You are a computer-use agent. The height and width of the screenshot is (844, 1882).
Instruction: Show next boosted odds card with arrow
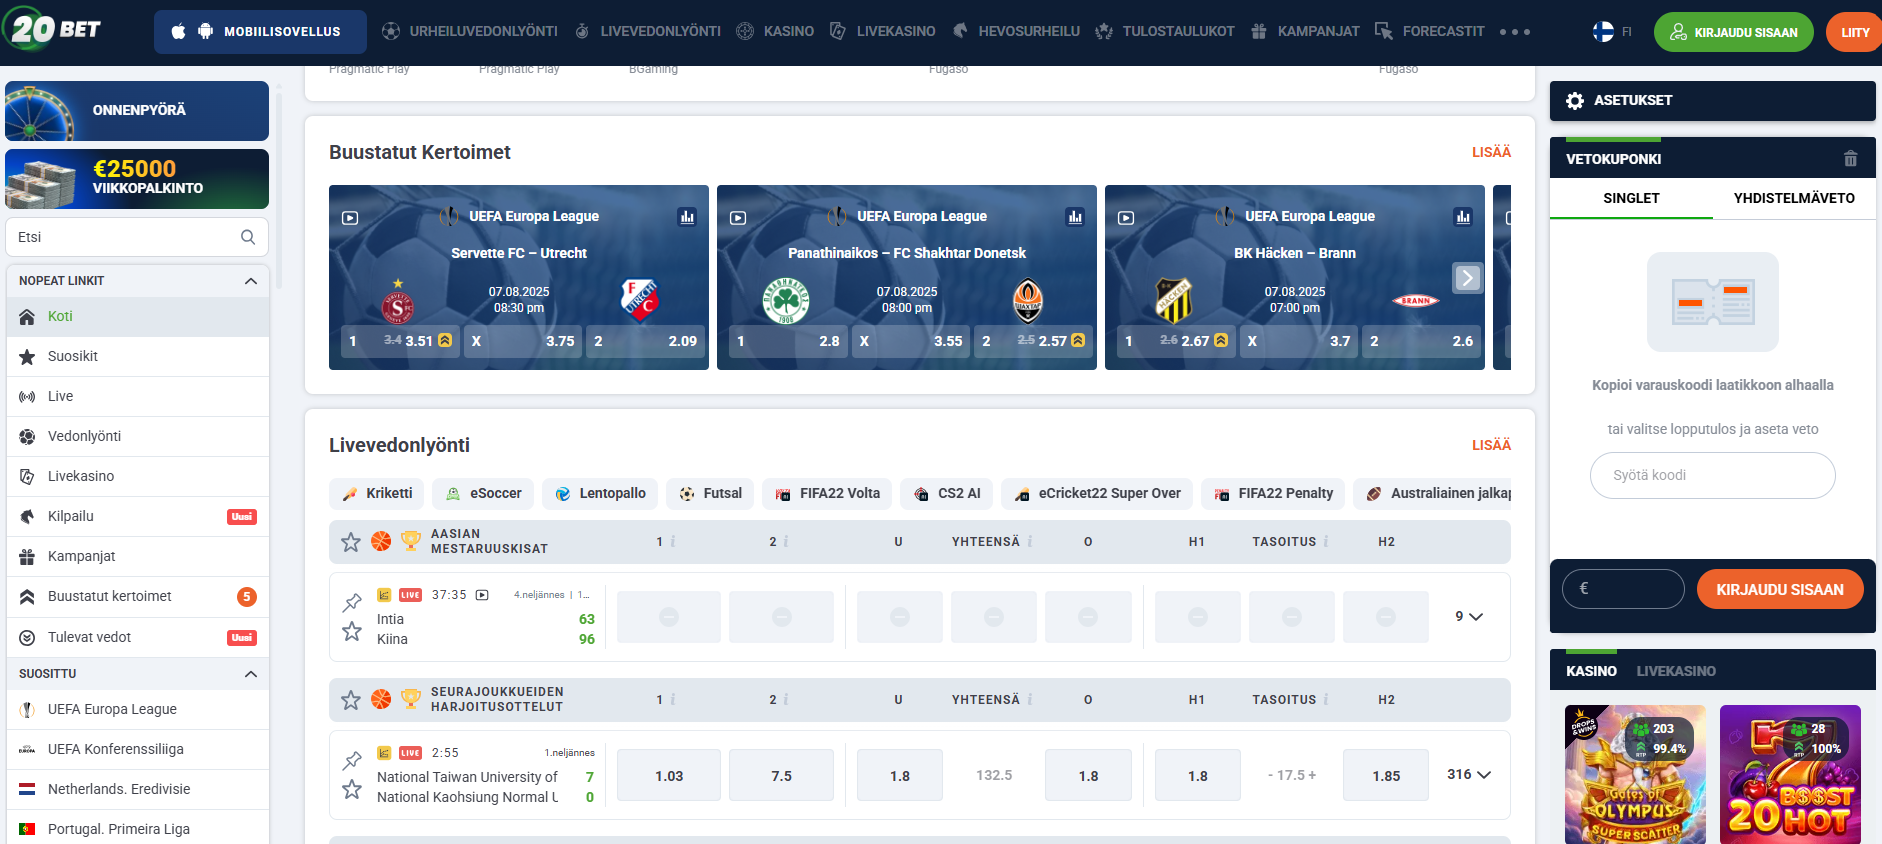pos(1467,278)
